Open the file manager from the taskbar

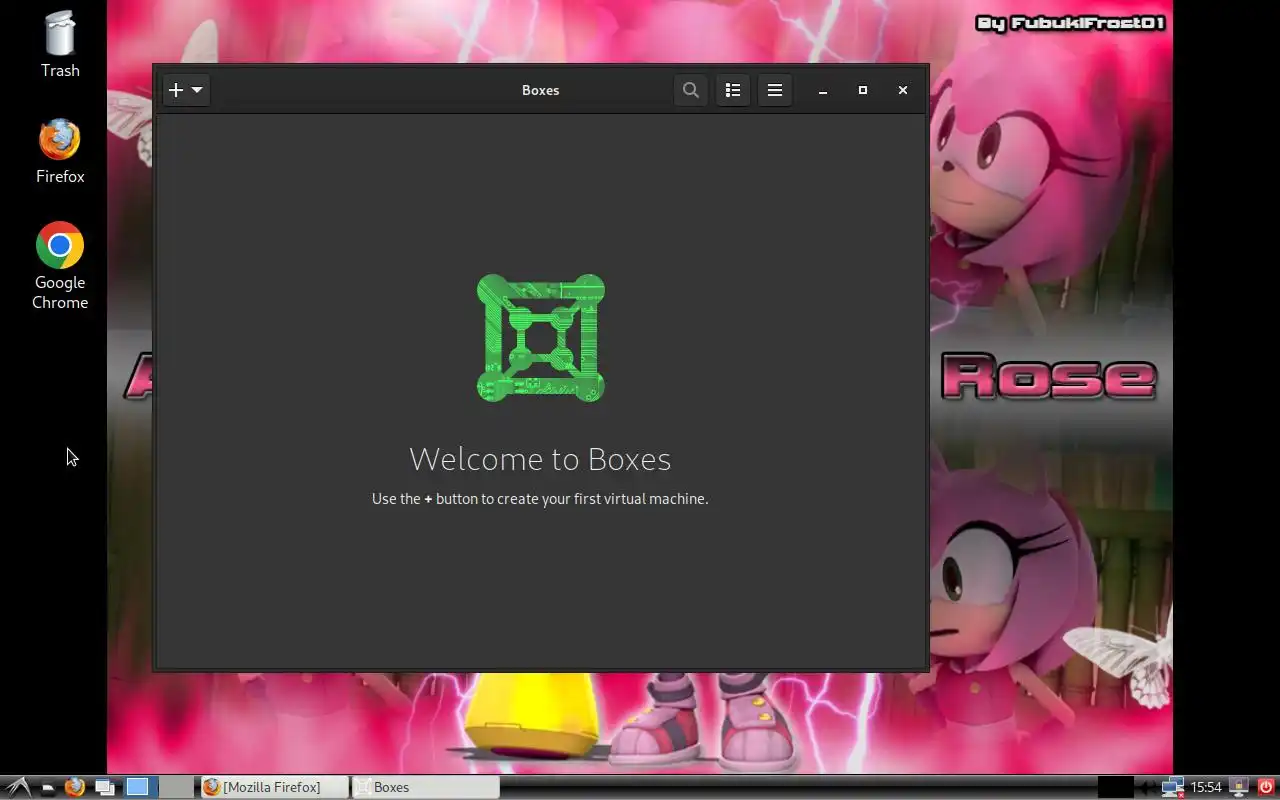(x=46, y=787)
